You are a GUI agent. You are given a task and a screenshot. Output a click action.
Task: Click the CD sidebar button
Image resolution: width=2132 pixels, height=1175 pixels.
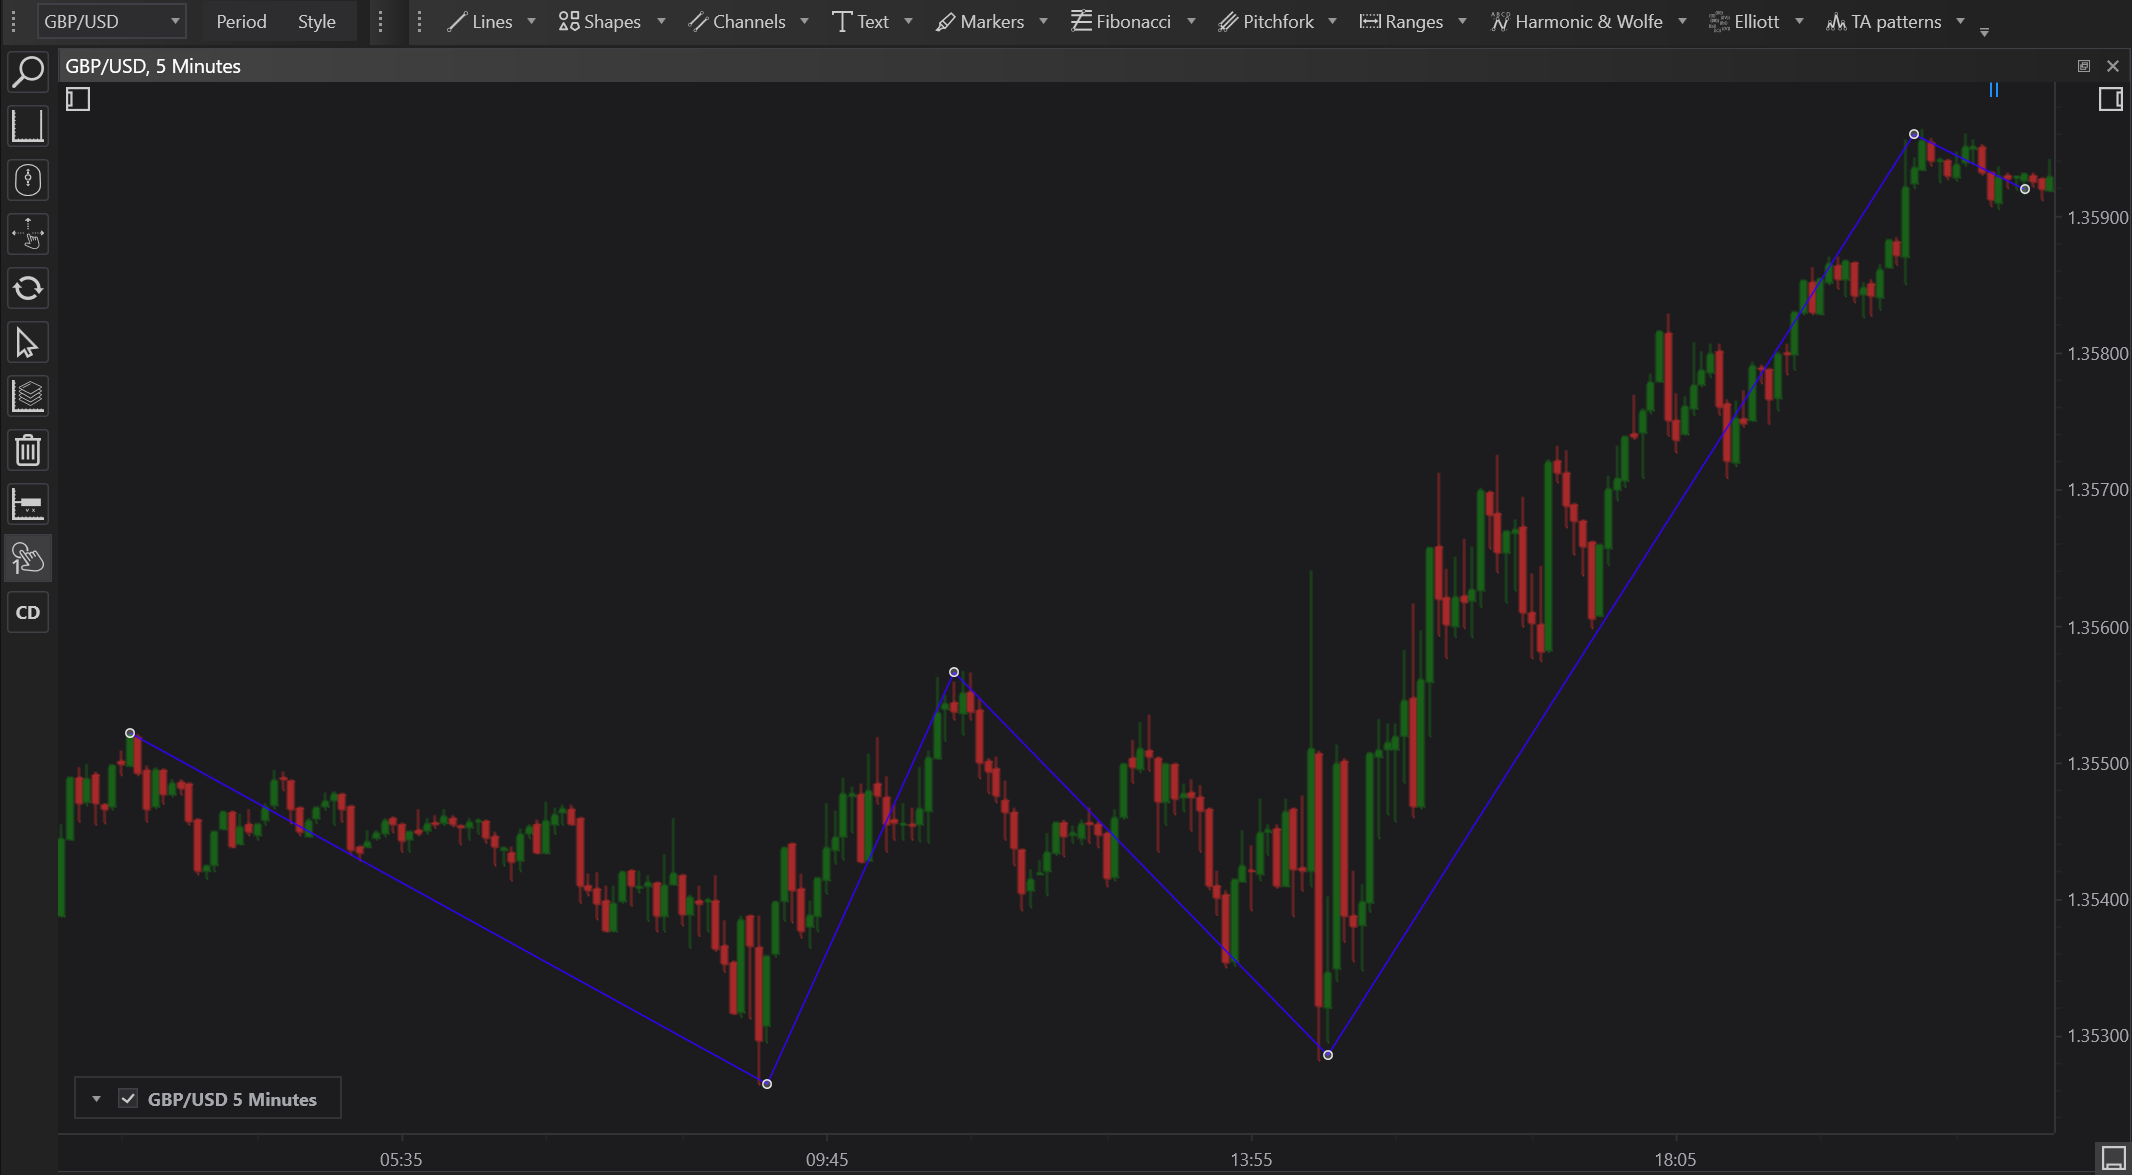[28, 613]
